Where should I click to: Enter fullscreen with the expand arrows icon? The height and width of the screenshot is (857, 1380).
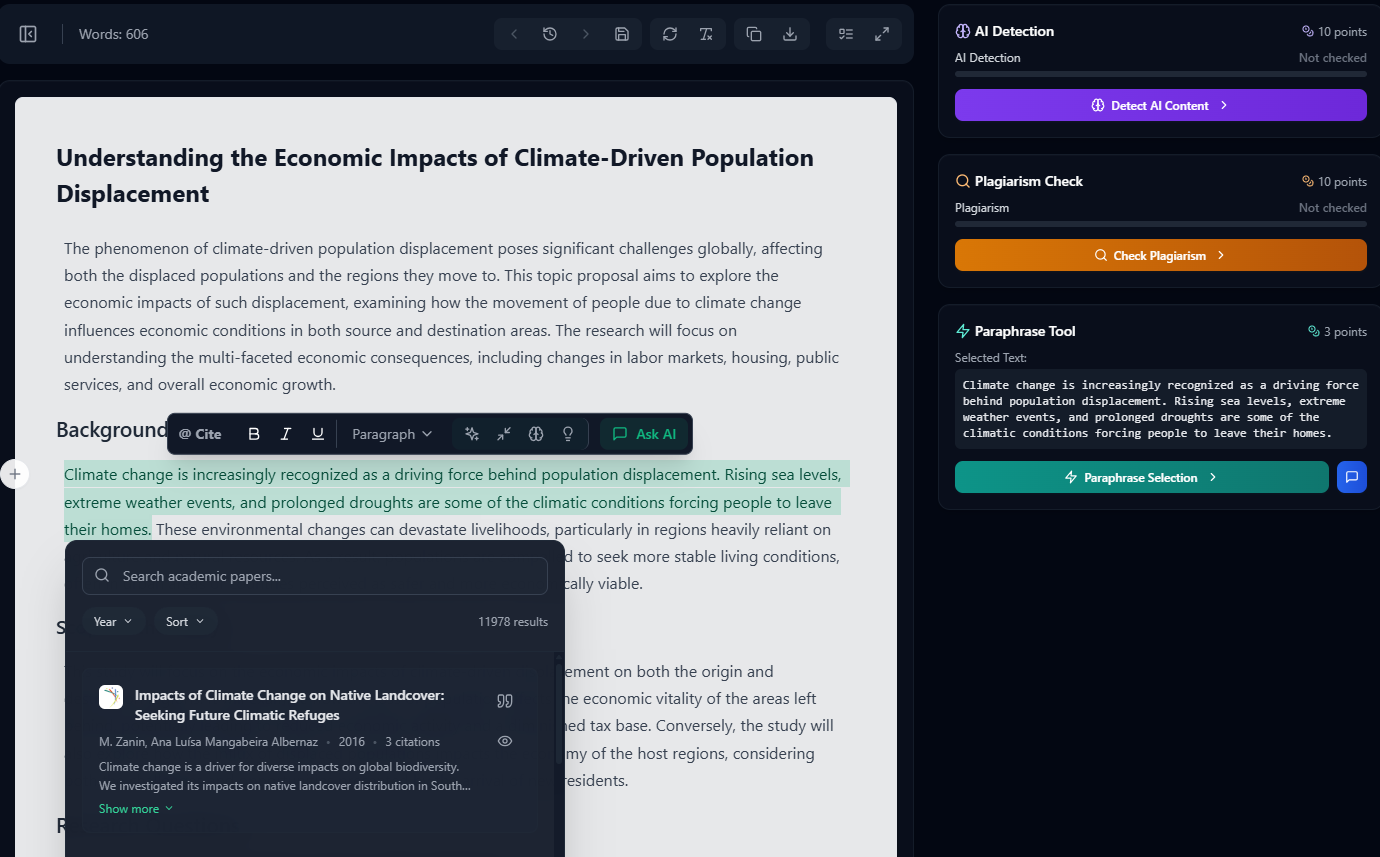(x=882, y=33)
